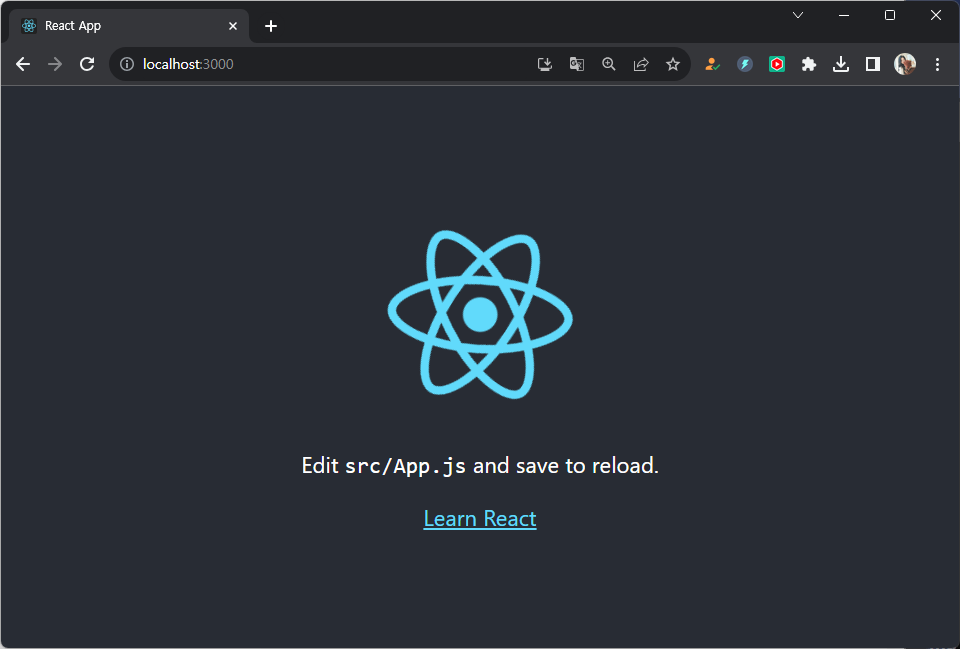The height and width of the screenshot is (649, 960).
Task: Open a new tab
Action: coord(271,26)
